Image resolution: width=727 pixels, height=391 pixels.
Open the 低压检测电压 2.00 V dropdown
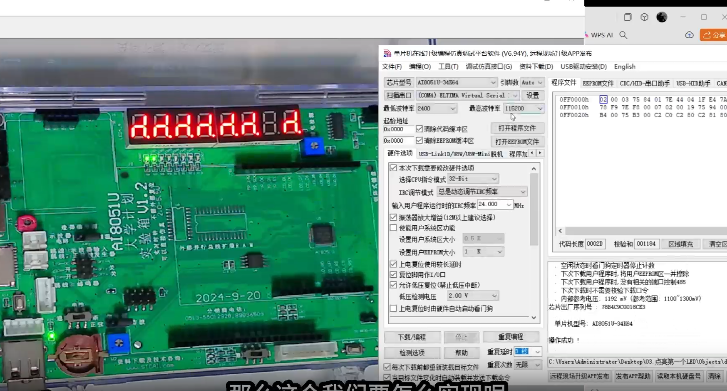pos(473,295)
